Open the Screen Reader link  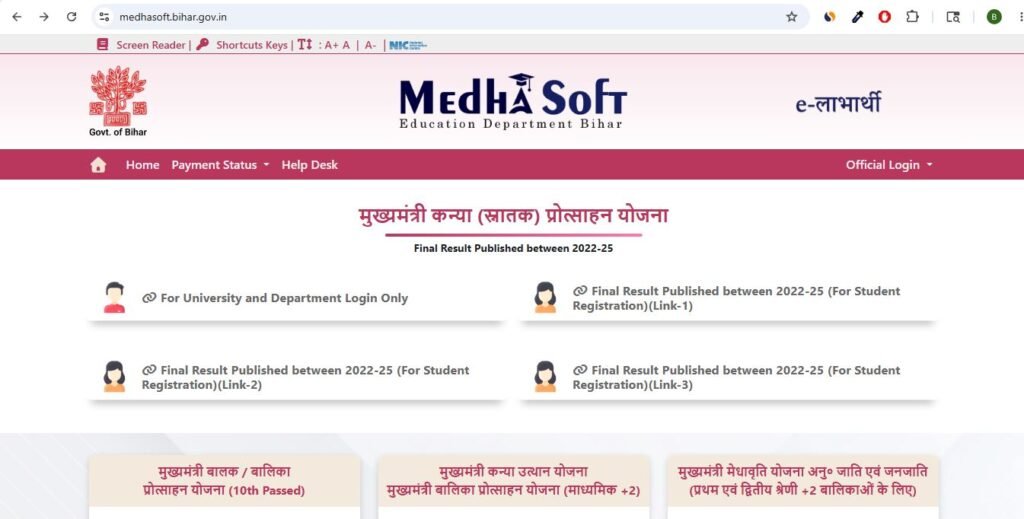151,45
